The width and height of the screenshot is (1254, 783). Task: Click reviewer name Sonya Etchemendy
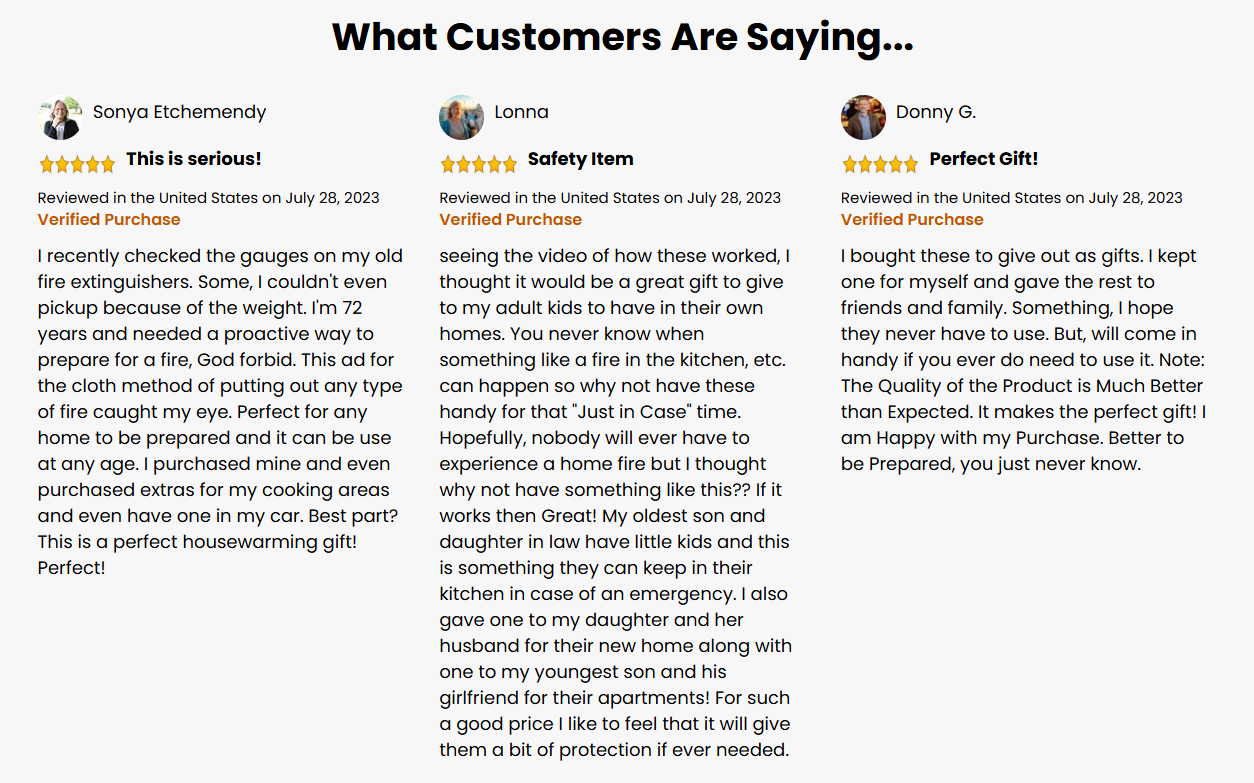[180, 112]
